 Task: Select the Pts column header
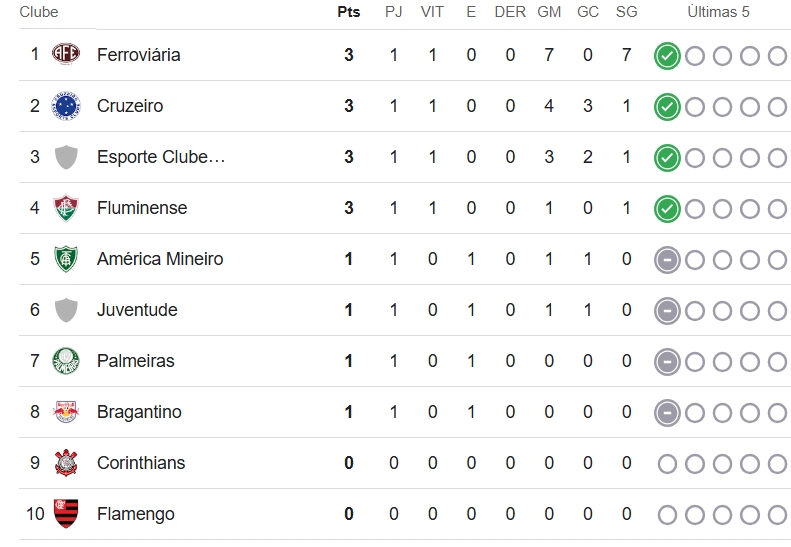pyautogui.click(x=349, y=12)
